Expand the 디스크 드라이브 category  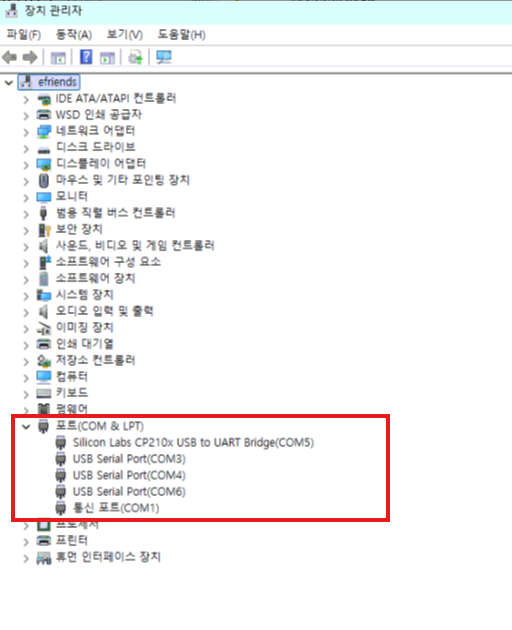(x=26, y=149)
